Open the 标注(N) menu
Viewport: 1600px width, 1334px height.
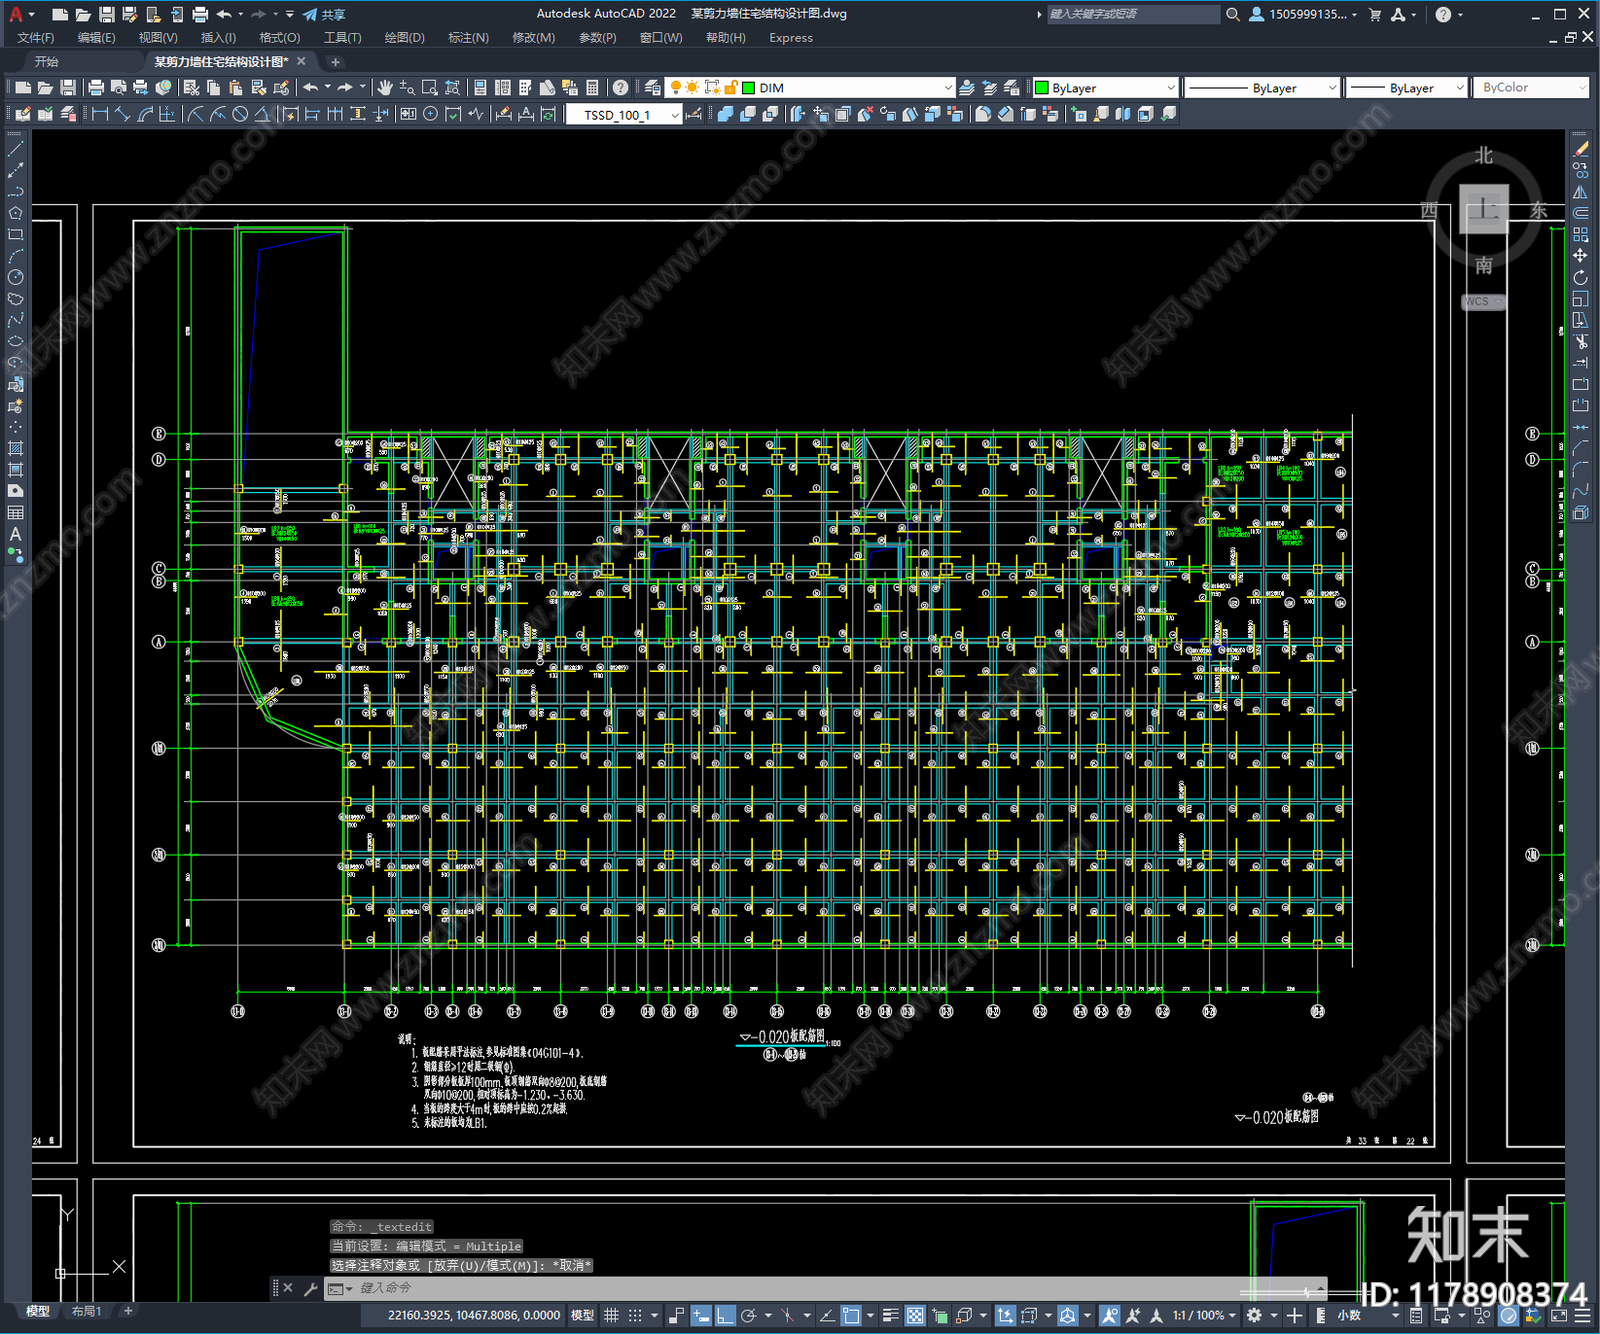point(468,38)
